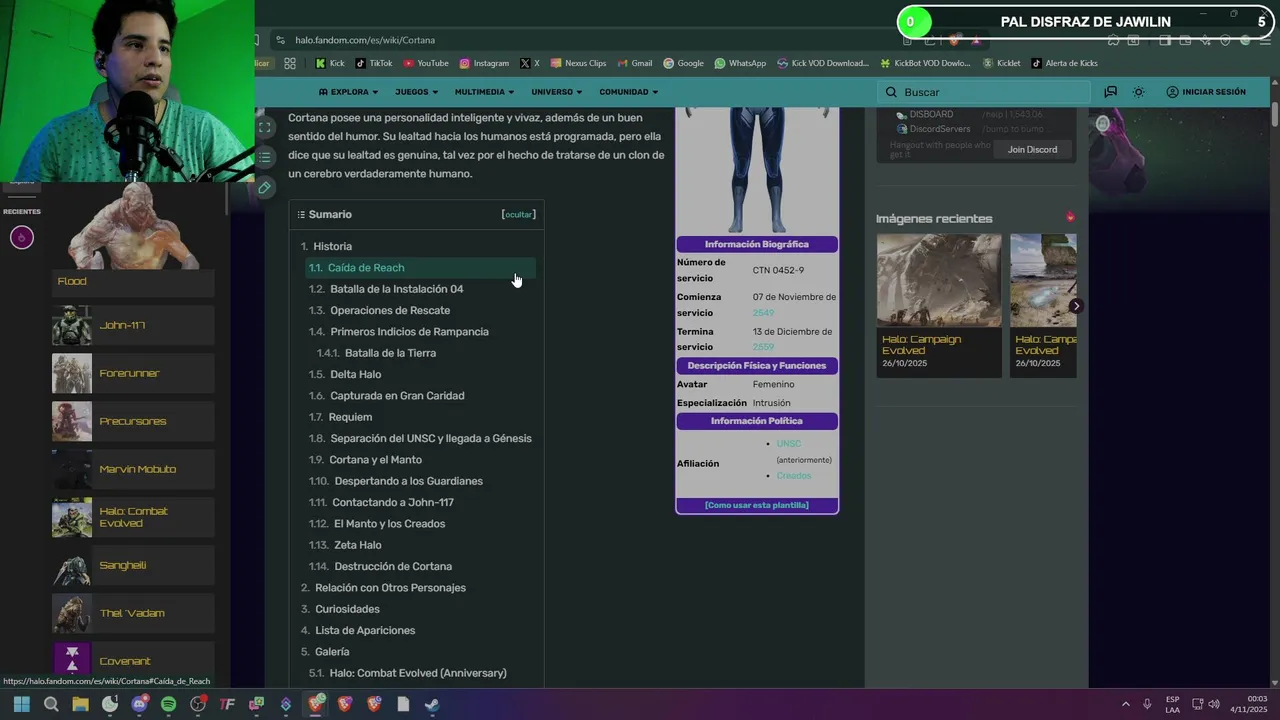This screenshot has width=1280, height=720.
Task: Toggle light/dark theme sun icon
Action: click(1138, 92)
